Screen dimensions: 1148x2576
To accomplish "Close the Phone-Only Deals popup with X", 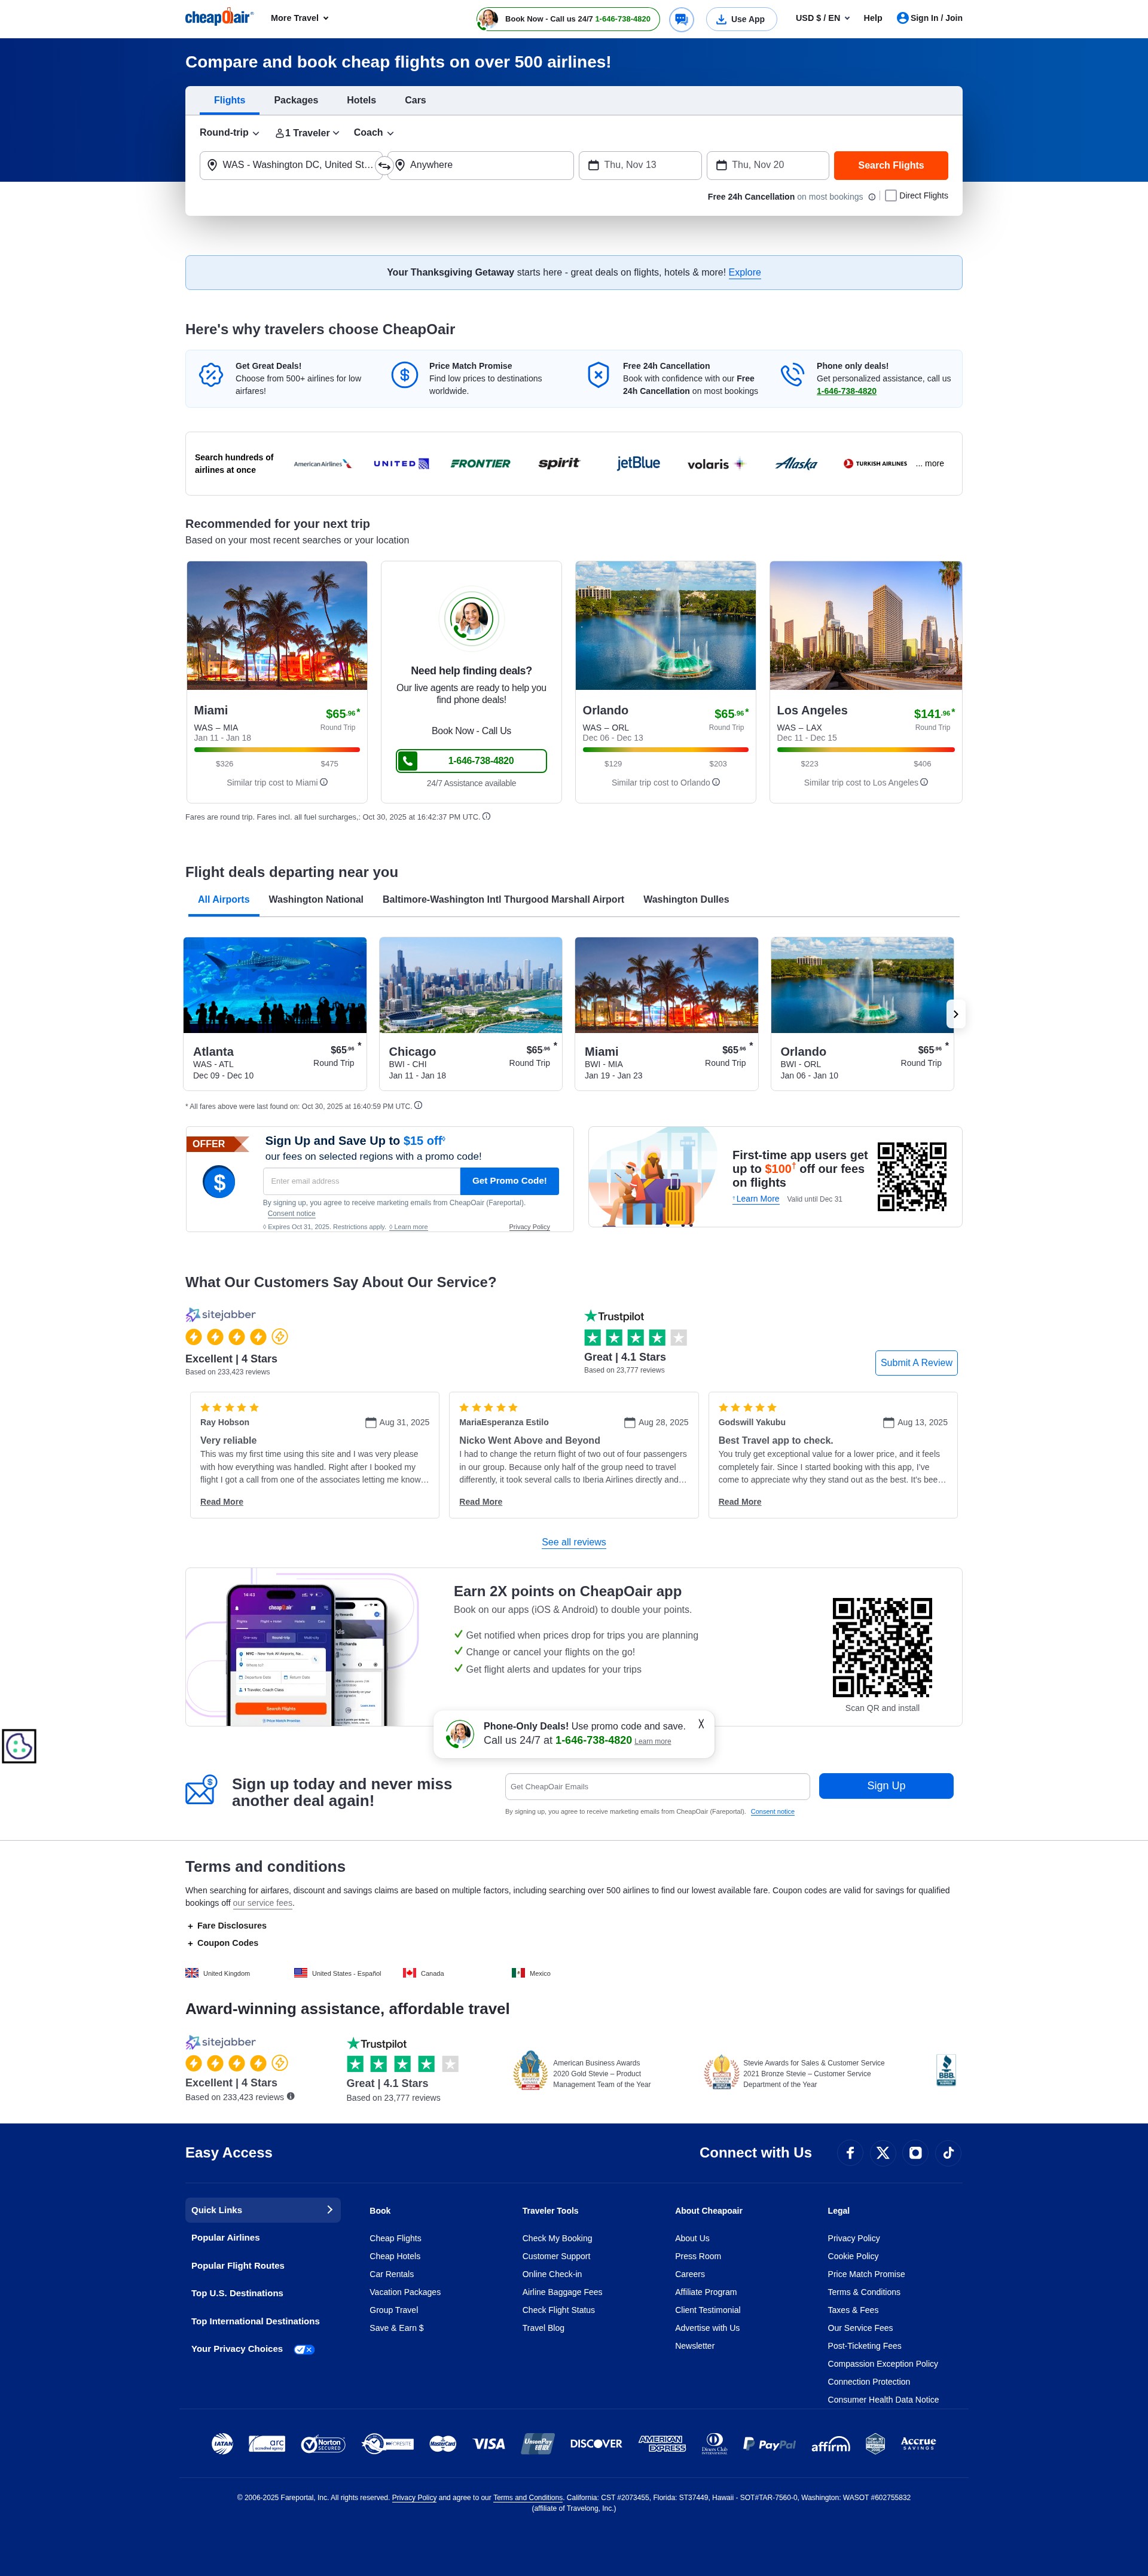I will (x=701, y=1724).
